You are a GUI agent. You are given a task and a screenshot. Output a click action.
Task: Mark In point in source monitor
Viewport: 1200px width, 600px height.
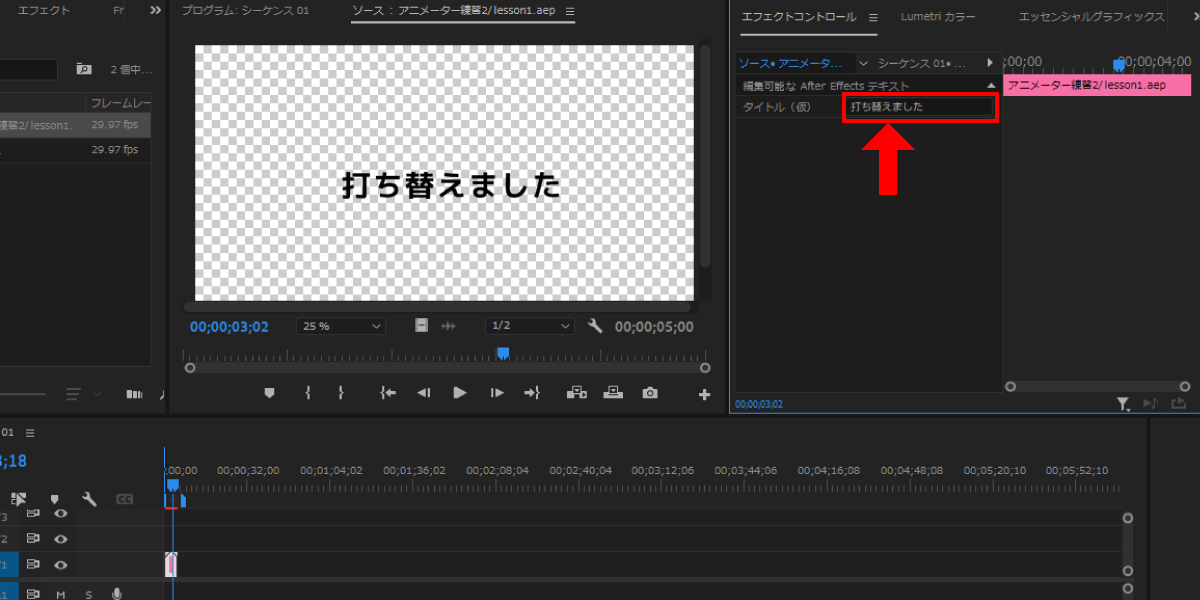click(307, 393)
